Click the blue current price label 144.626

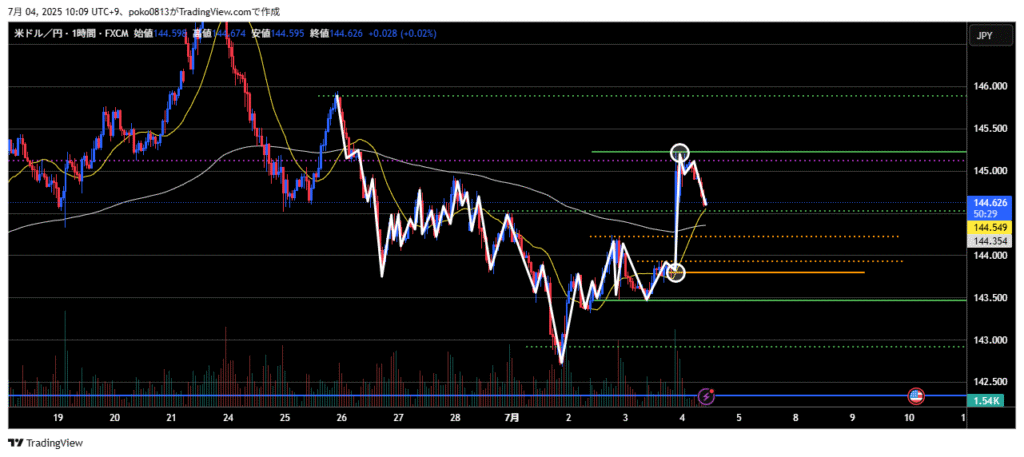[989, 202]
